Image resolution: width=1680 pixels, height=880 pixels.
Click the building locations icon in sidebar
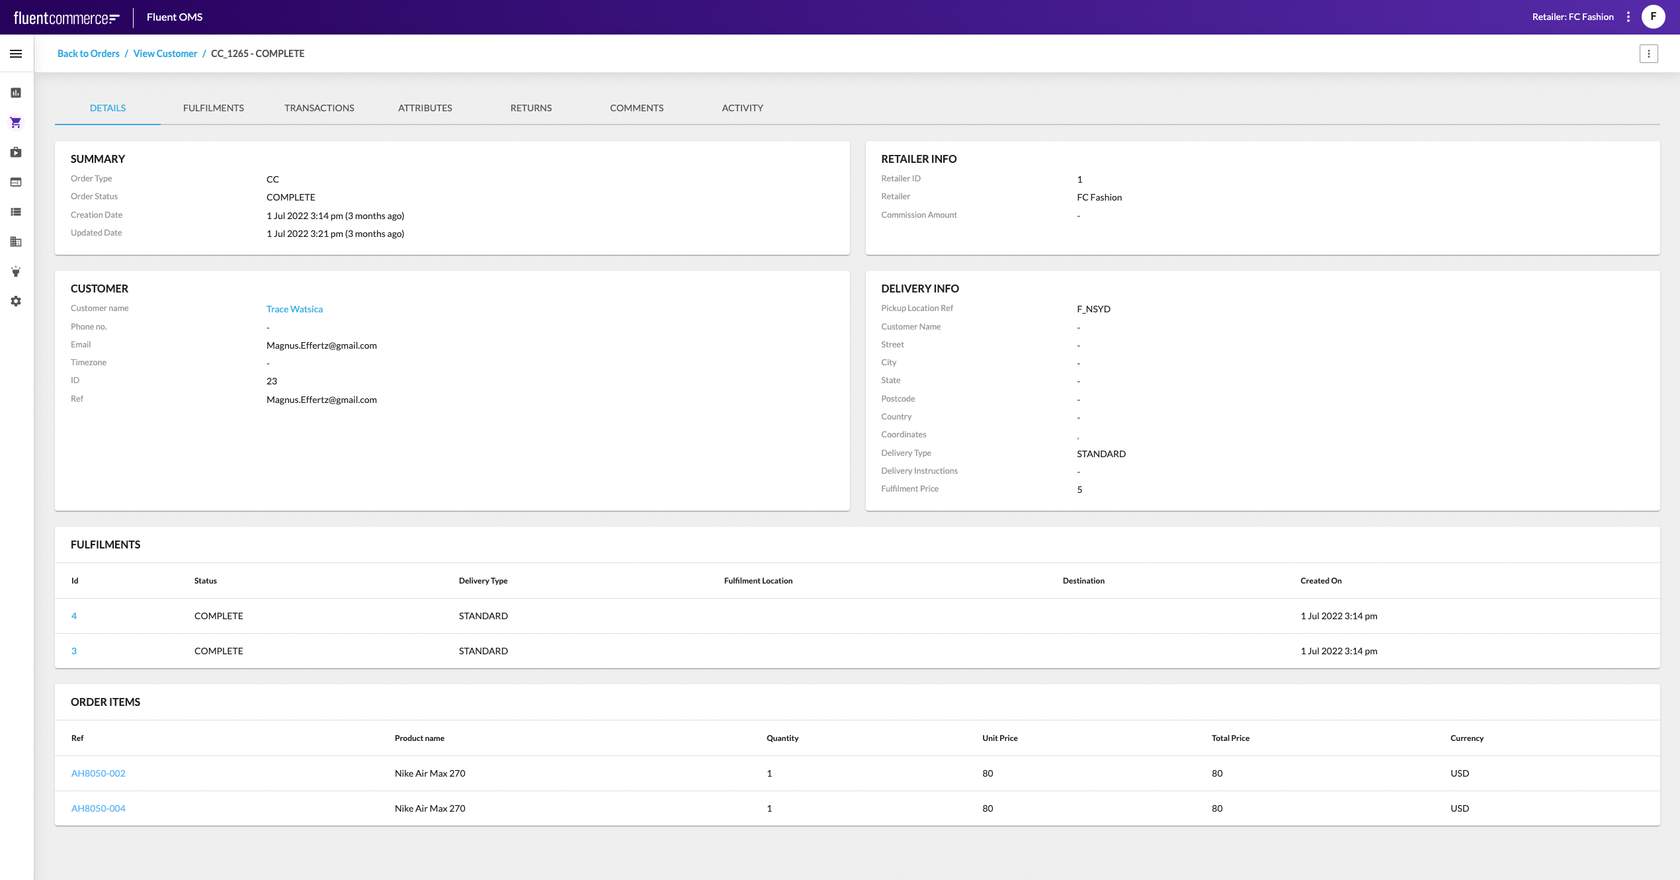tap(16, 242)
